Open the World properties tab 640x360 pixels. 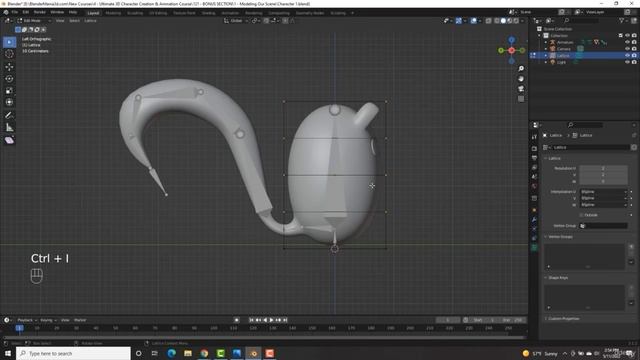(x=534, y=187)
